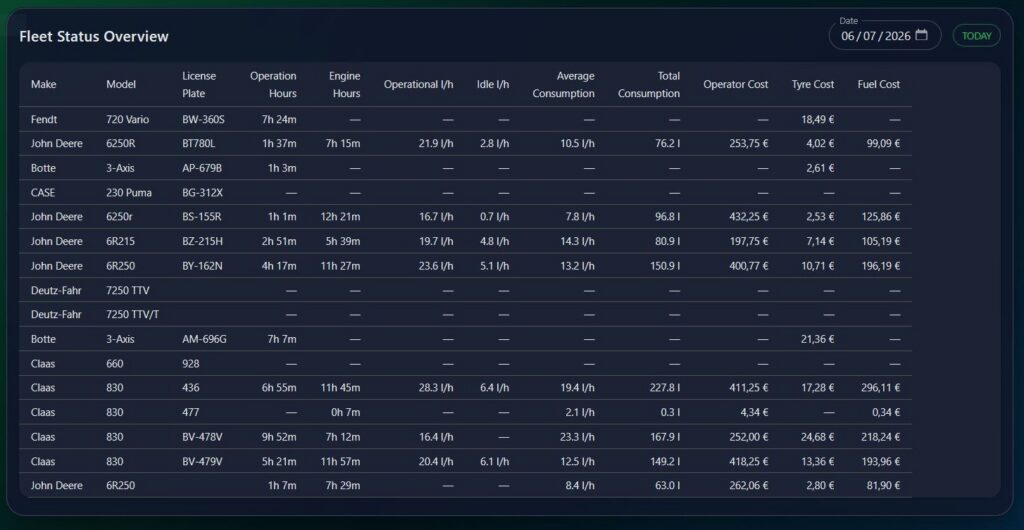1024x530 pixels.
Task: Select license plate 436
Action: pos(191,388)
